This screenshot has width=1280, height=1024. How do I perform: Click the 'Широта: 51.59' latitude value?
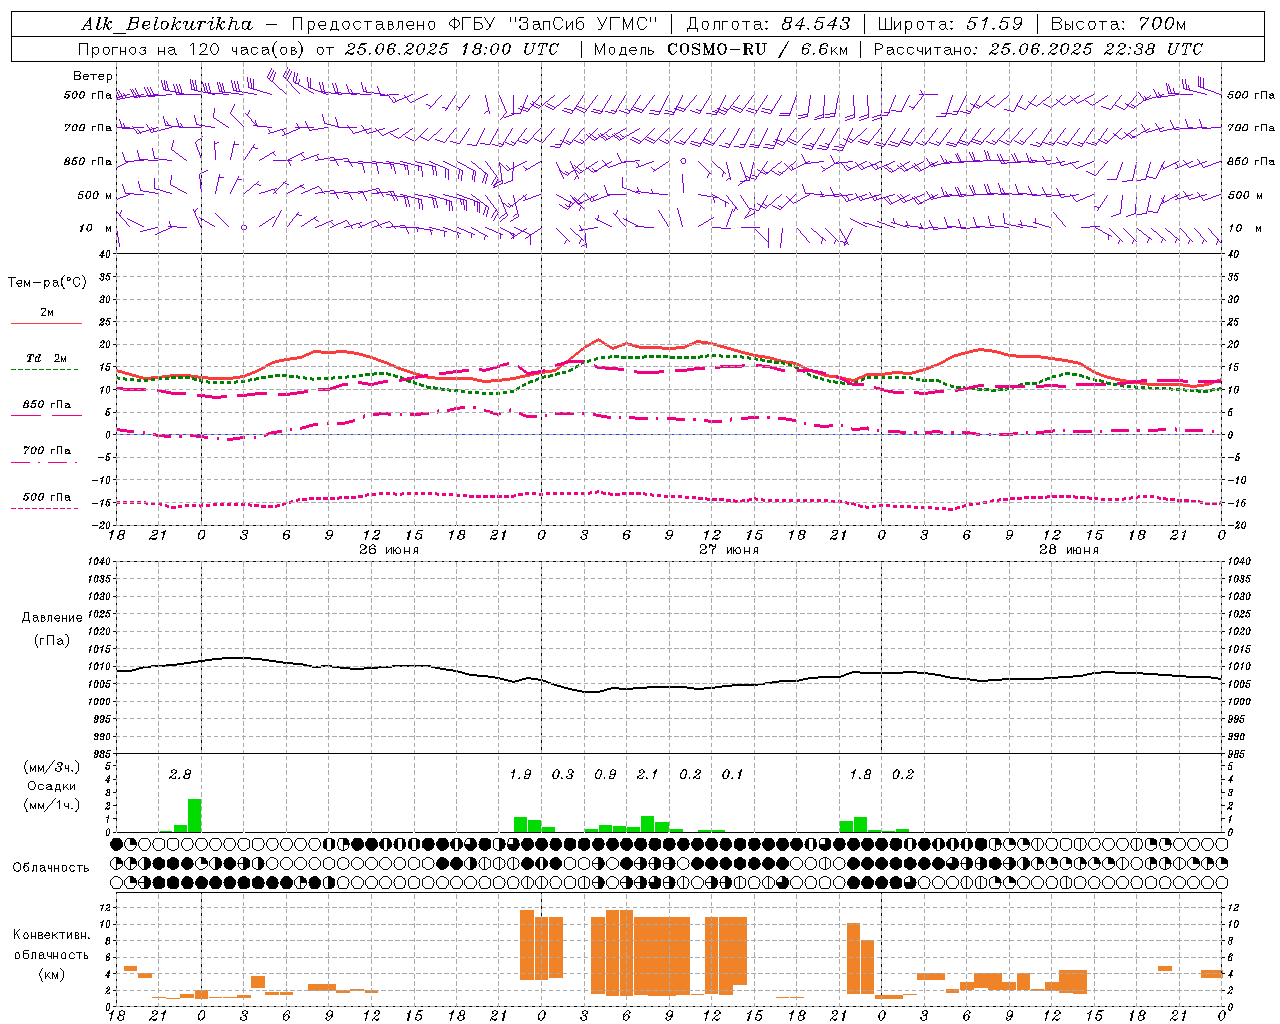pyautogui.click(x=950, y=24)
